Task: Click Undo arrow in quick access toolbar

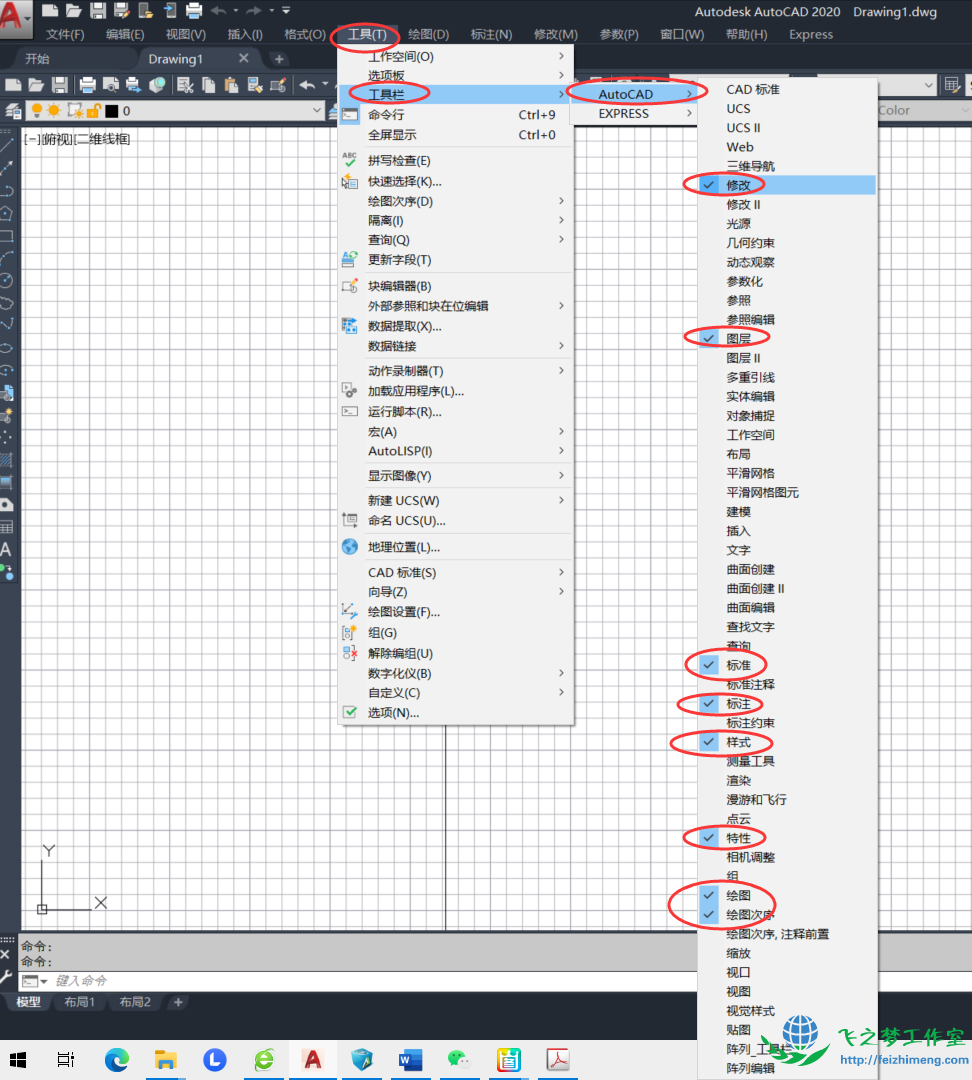Action: pyautogui.click(x=218, y=10)
